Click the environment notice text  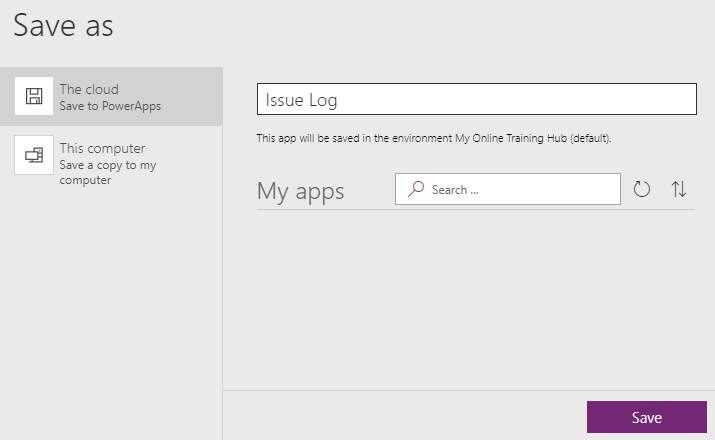tap(434, 138)
